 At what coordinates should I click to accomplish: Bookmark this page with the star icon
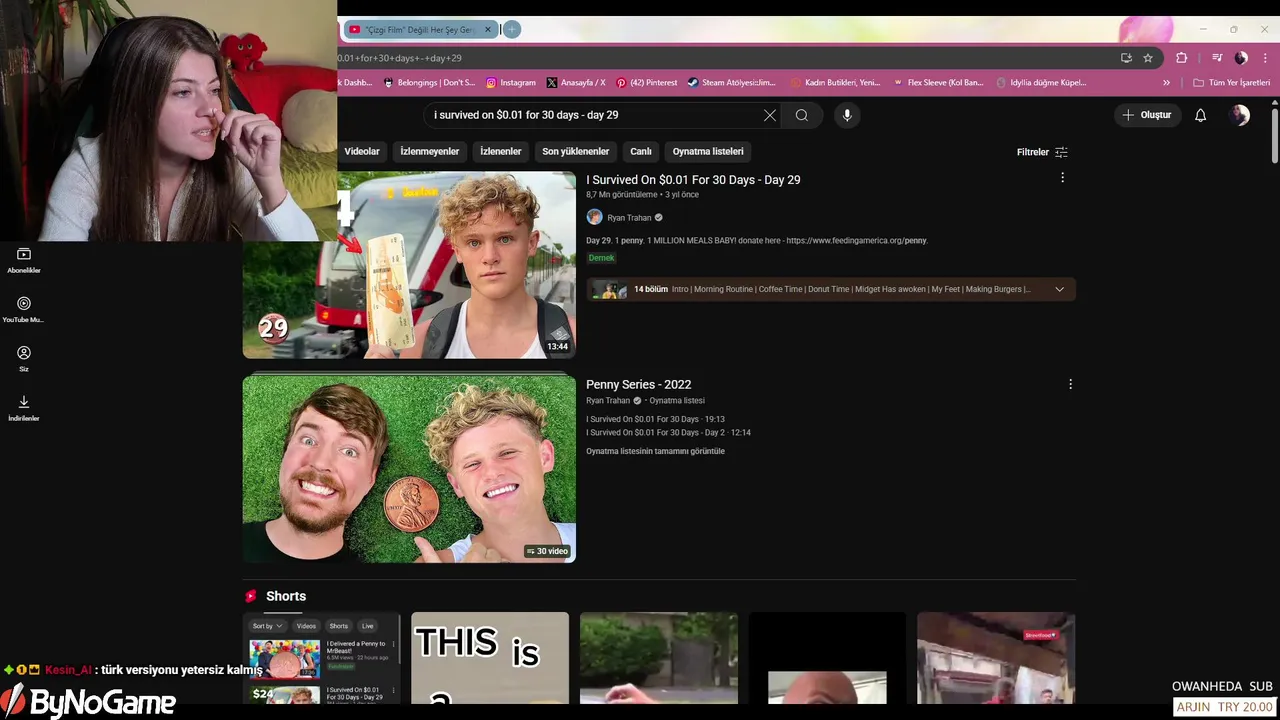pos(1148,58)
